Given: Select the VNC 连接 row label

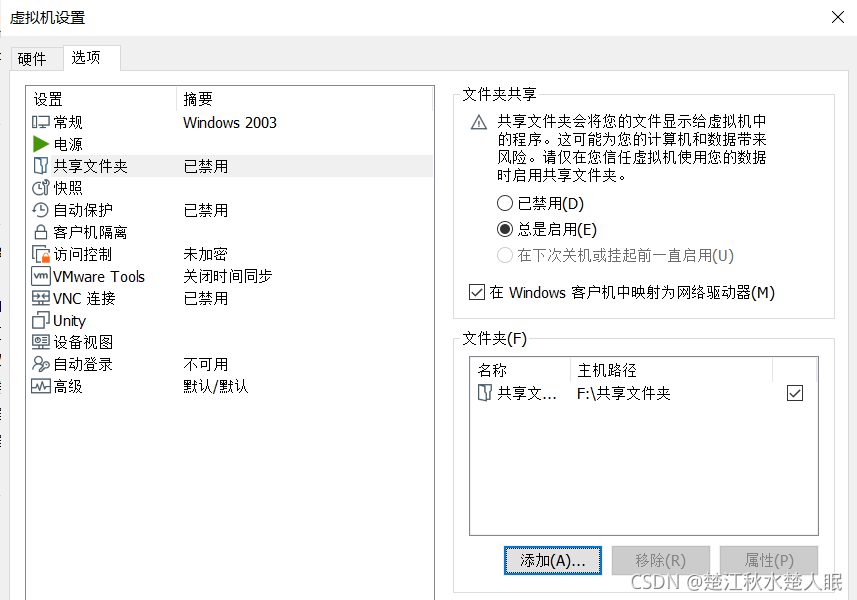Looking at the screenshot, I should (84, 298).
